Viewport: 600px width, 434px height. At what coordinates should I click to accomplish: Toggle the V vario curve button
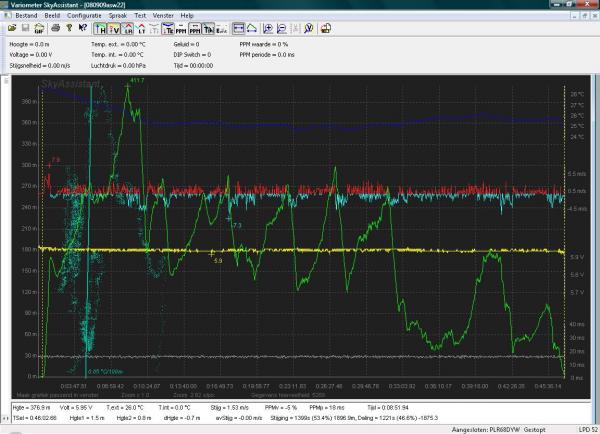pyautogui.click(x=114, y=29)
